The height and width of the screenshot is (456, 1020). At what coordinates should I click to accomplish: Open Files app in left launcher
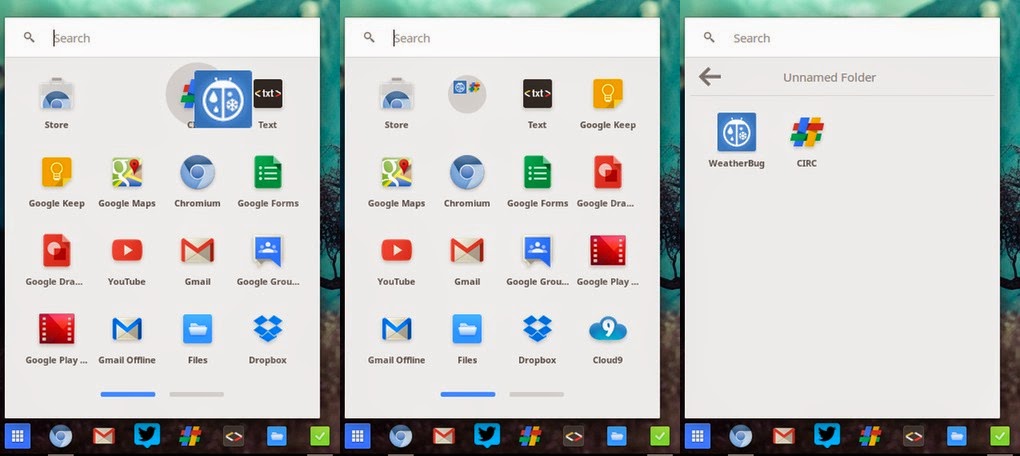click(x=197, y=329)
